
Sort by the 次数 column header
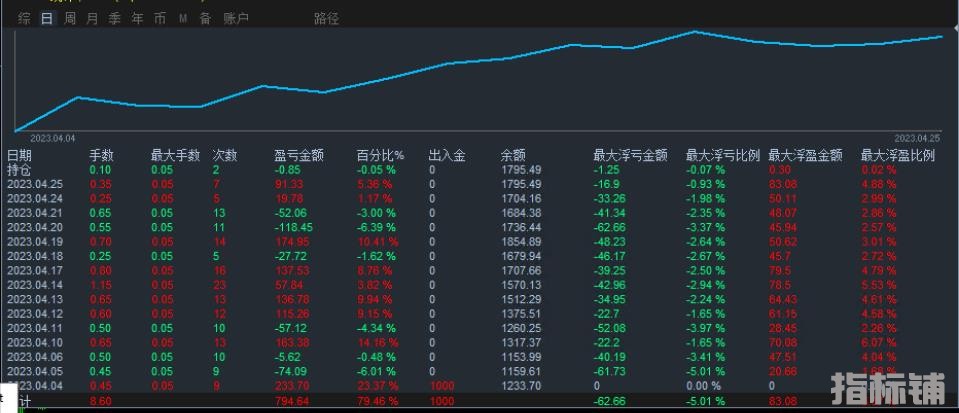(x=224, y=155)
